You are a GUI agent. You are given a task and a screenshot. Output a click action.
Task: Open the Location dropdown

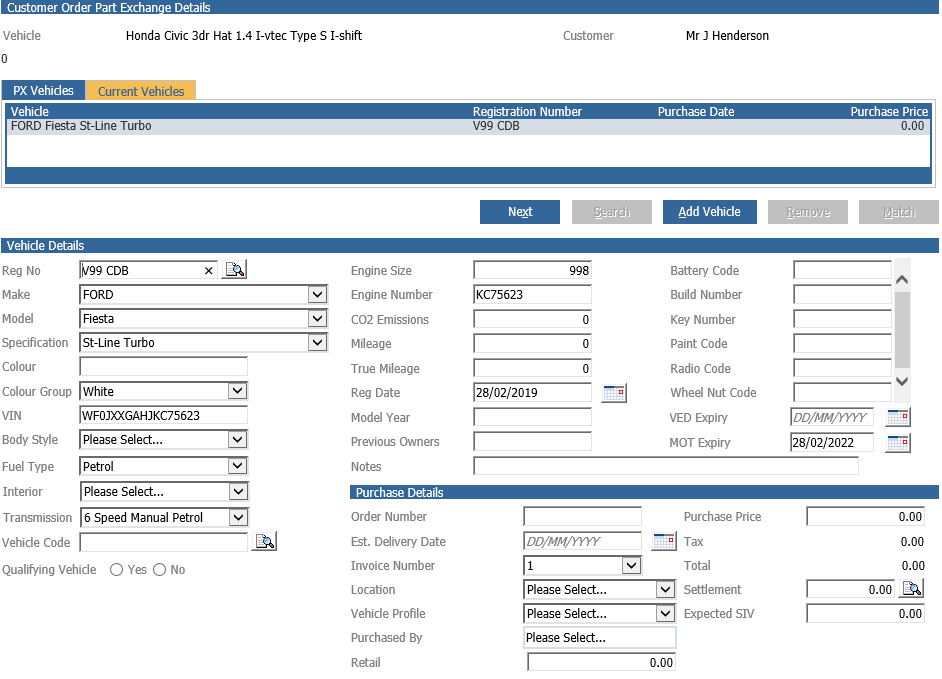[665, 589]
